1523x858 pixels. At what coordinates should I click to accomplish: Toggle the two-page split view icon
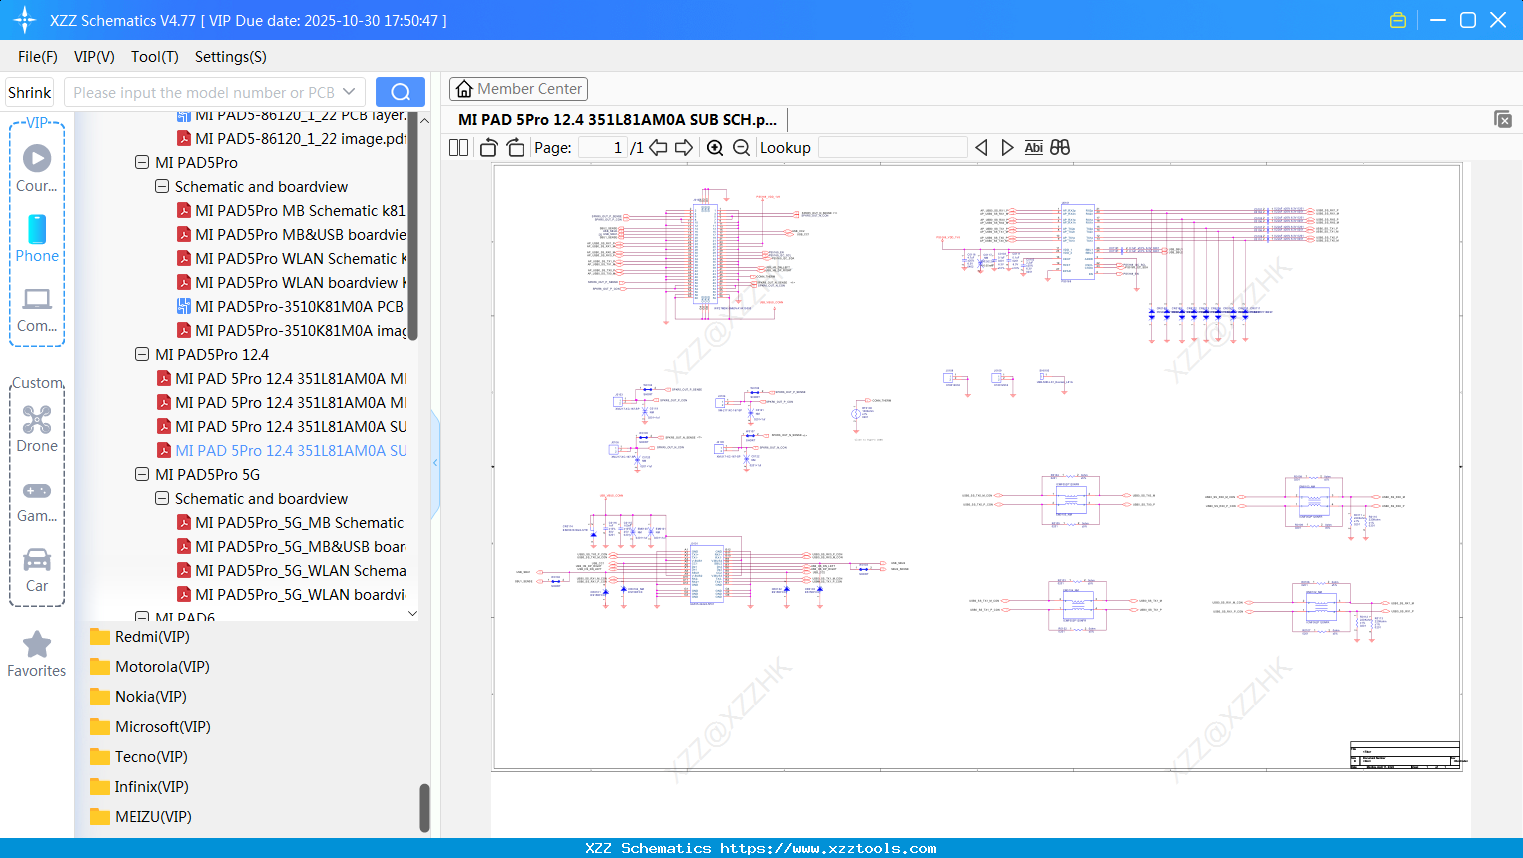[x=459, y=148]
